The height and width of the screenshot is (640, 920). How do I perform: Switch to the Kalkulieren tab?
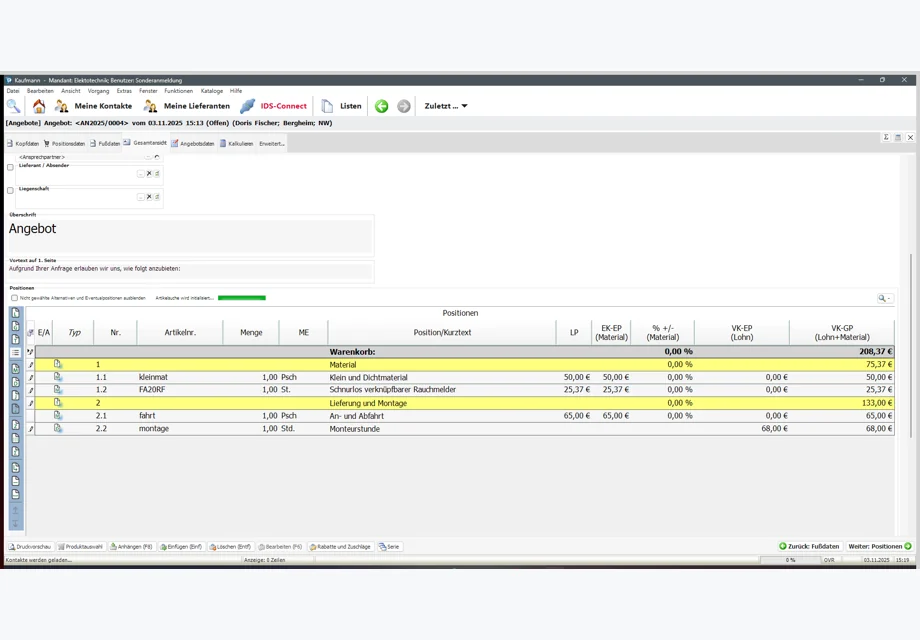[236, 143]
